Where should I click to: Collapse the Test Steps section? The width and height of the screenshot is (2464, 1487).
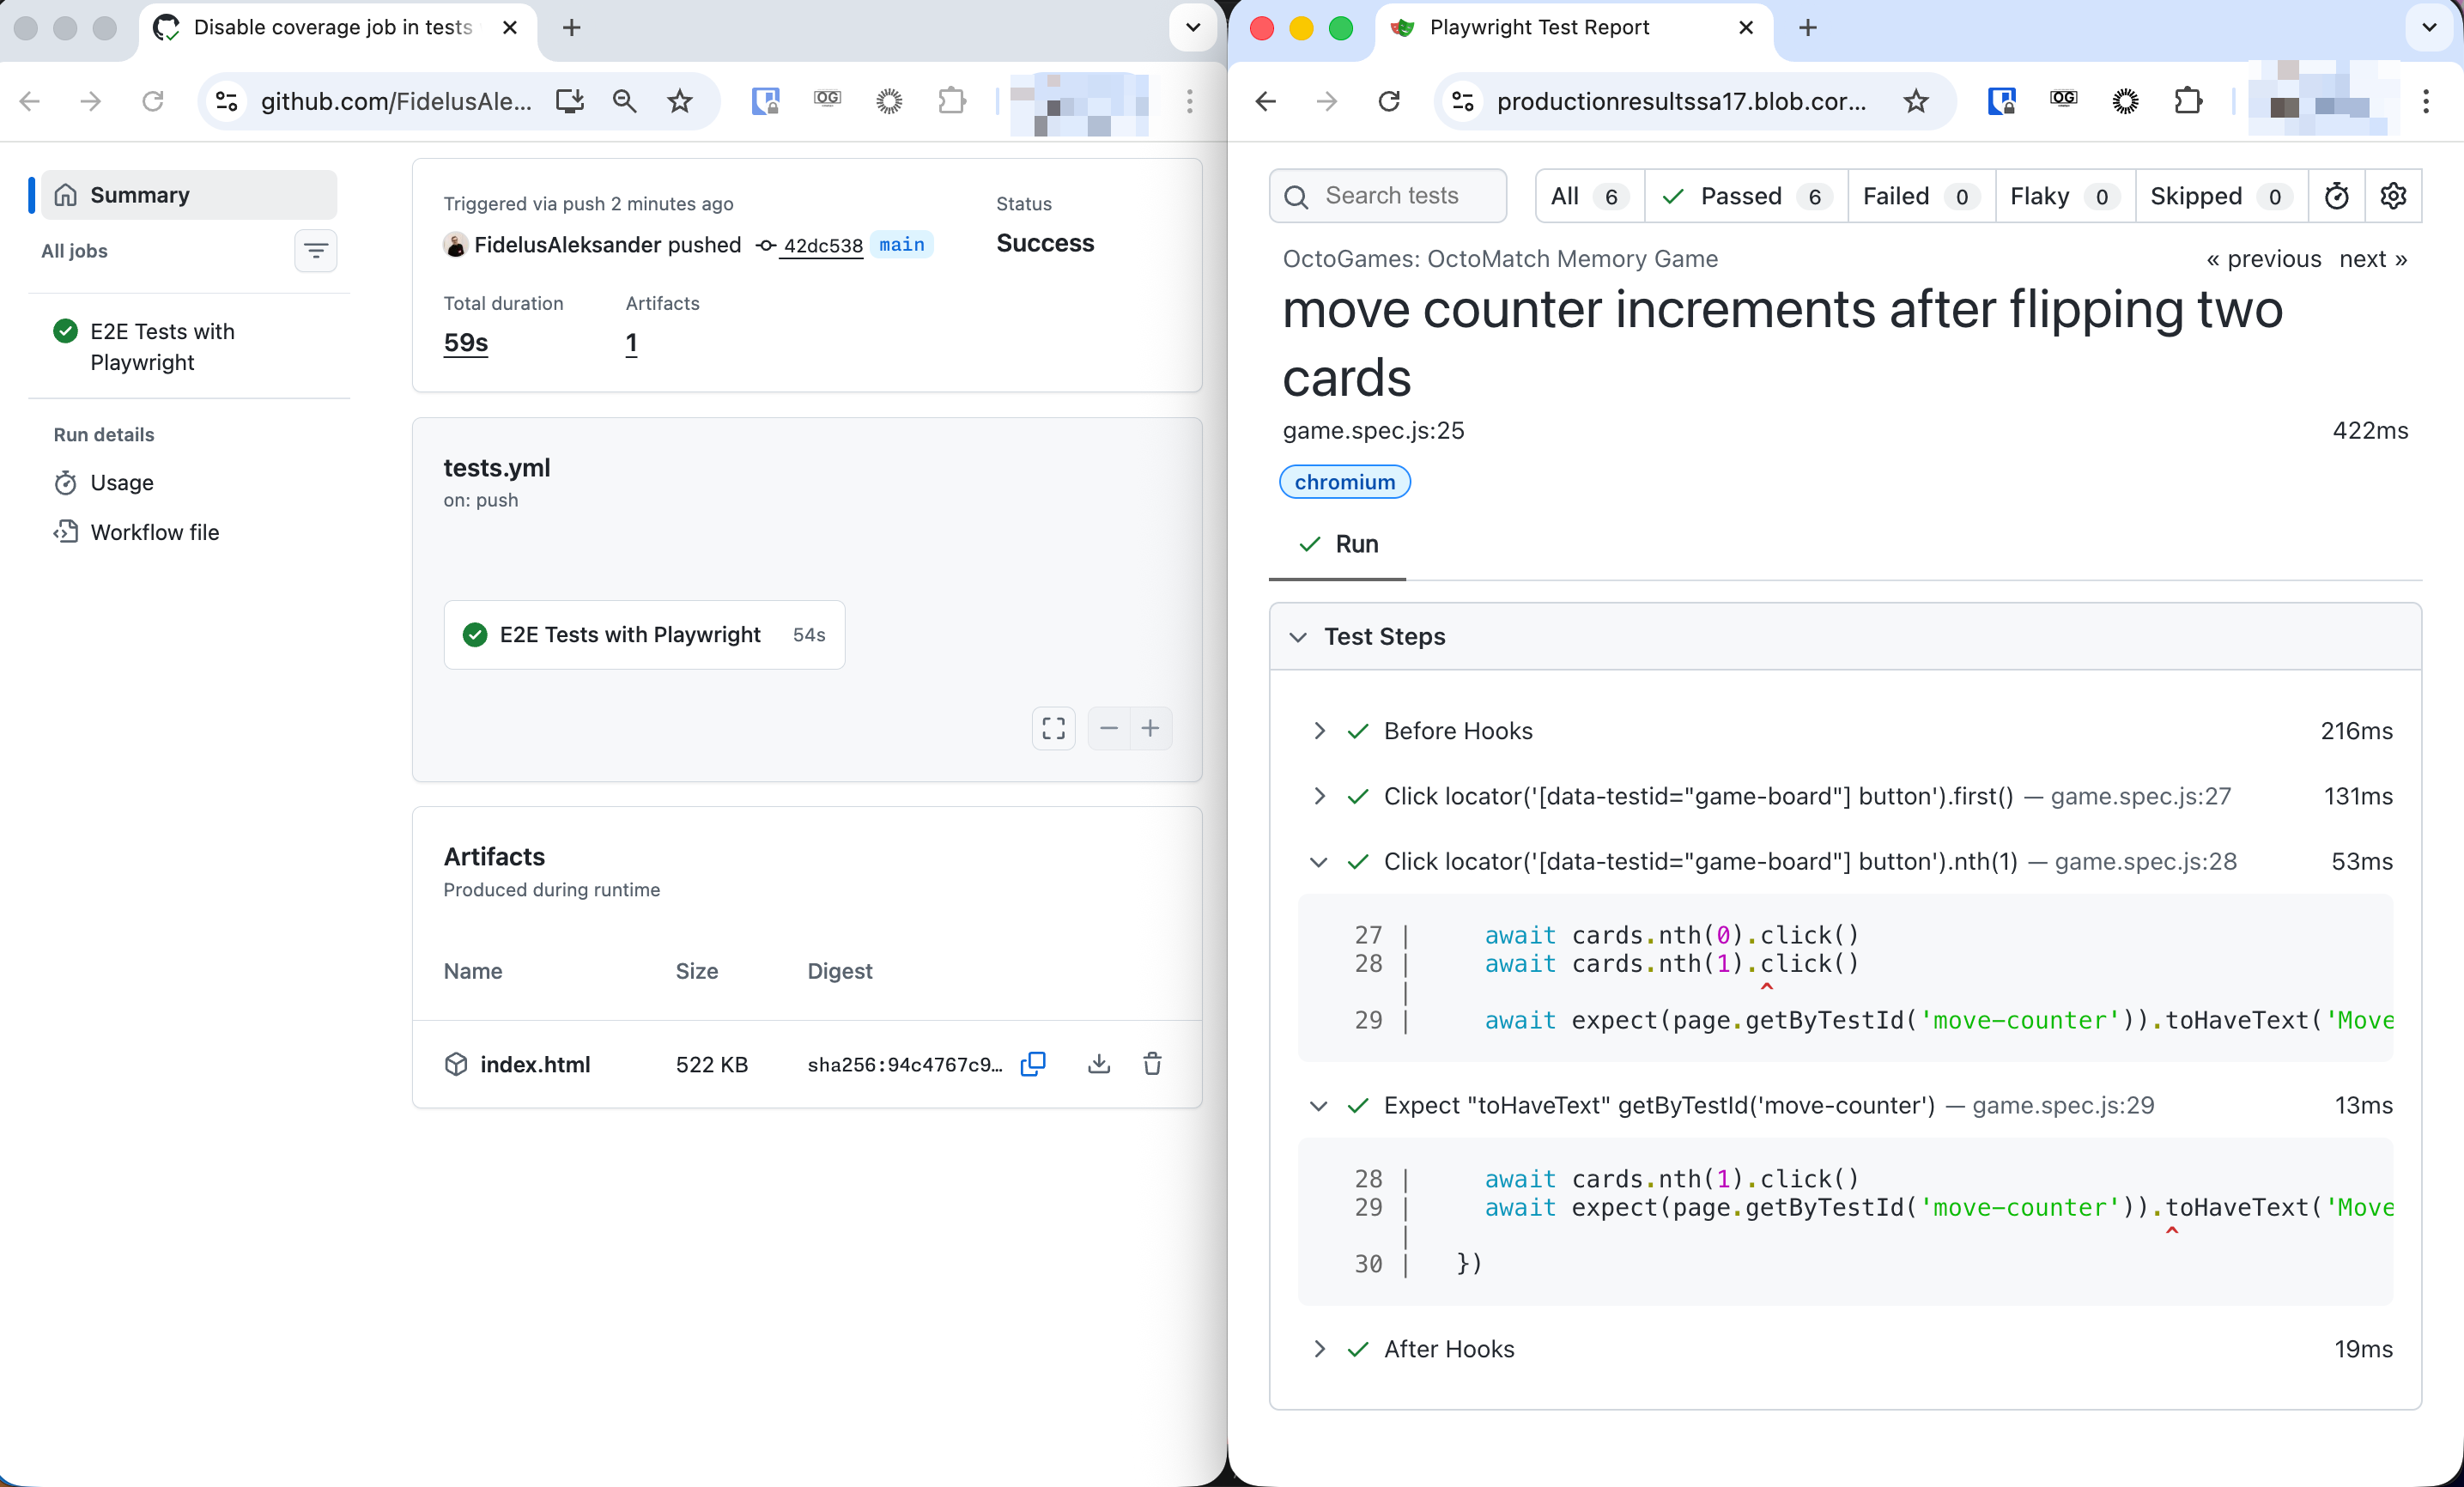[x=1298, y=637]
